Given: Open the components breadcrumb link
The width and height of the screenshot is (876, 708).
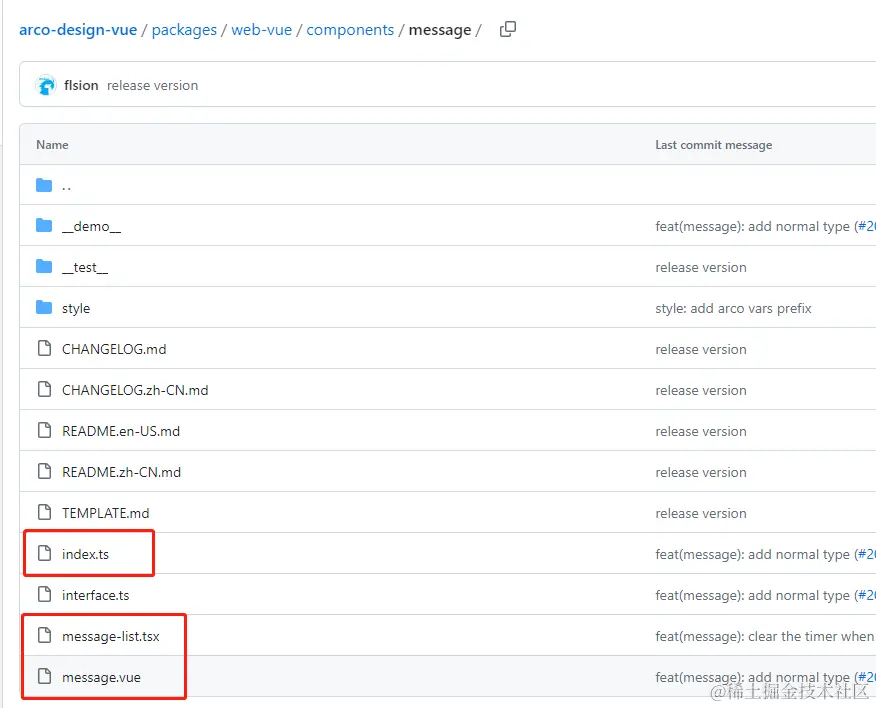Looking at the screenshot, I should [350, 30].
